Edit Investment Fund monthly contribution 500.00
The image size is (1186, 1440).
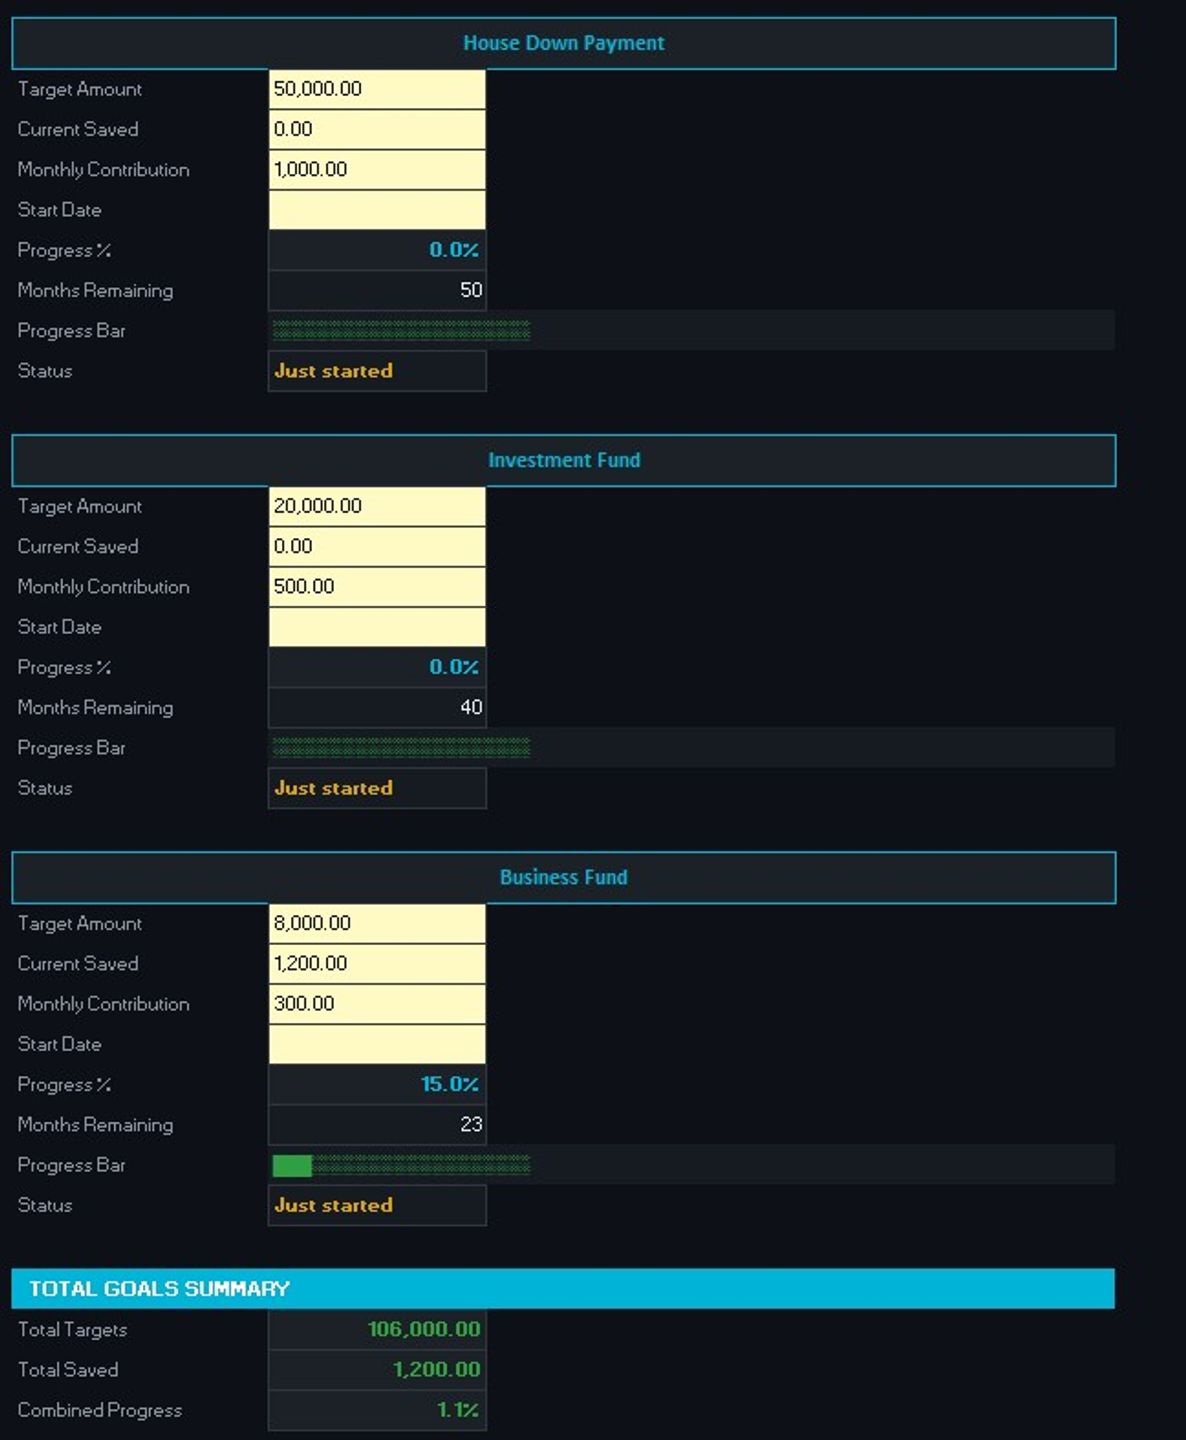coord(377,587)
